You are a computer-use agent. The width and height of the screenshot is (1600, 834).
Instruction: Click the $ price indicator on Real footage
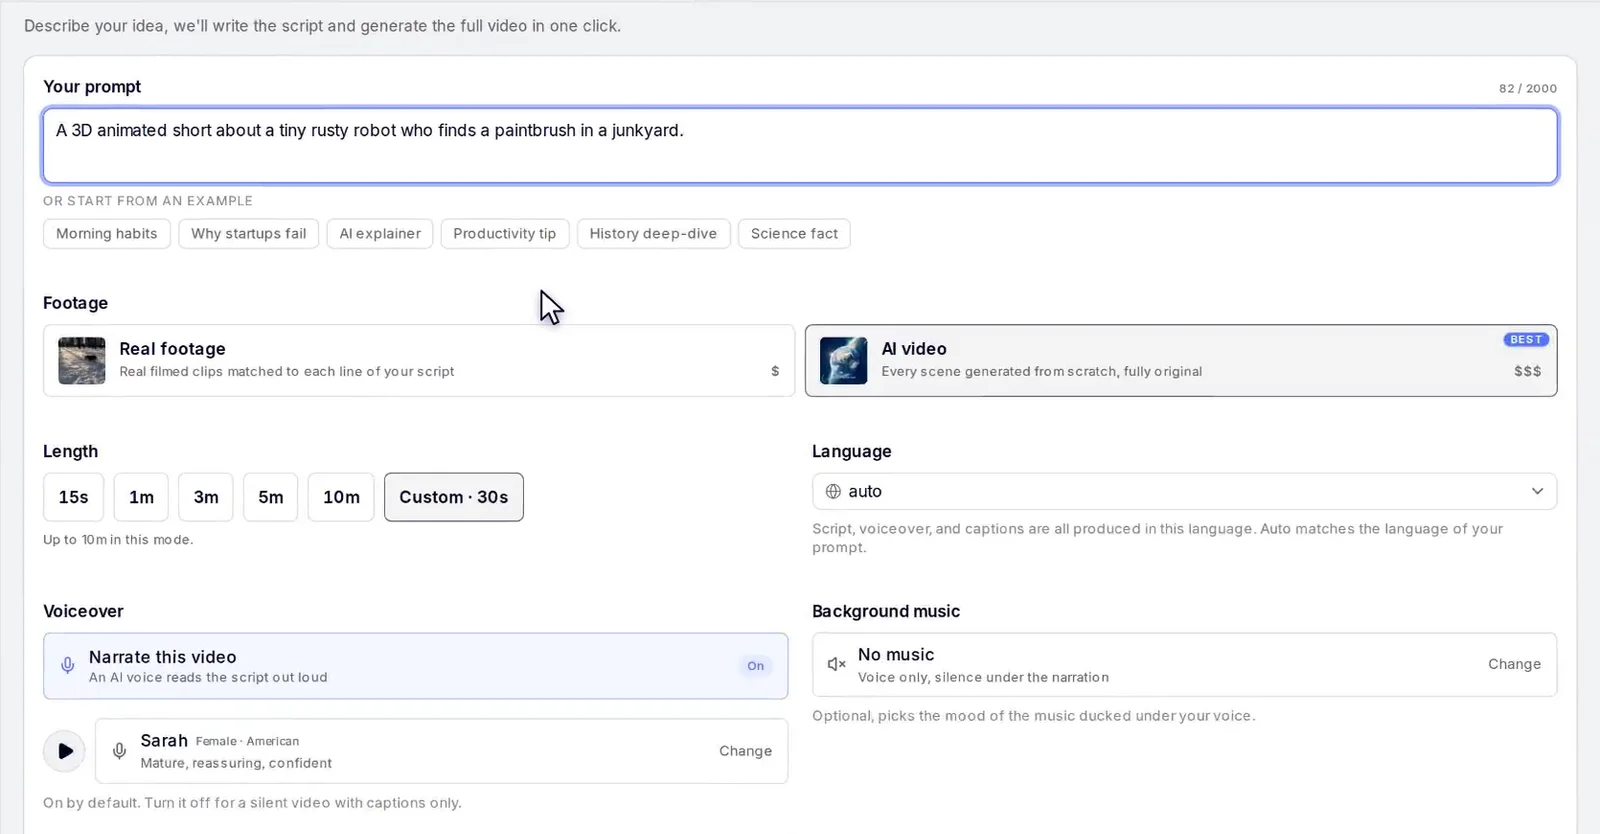(x=775, y=371)
